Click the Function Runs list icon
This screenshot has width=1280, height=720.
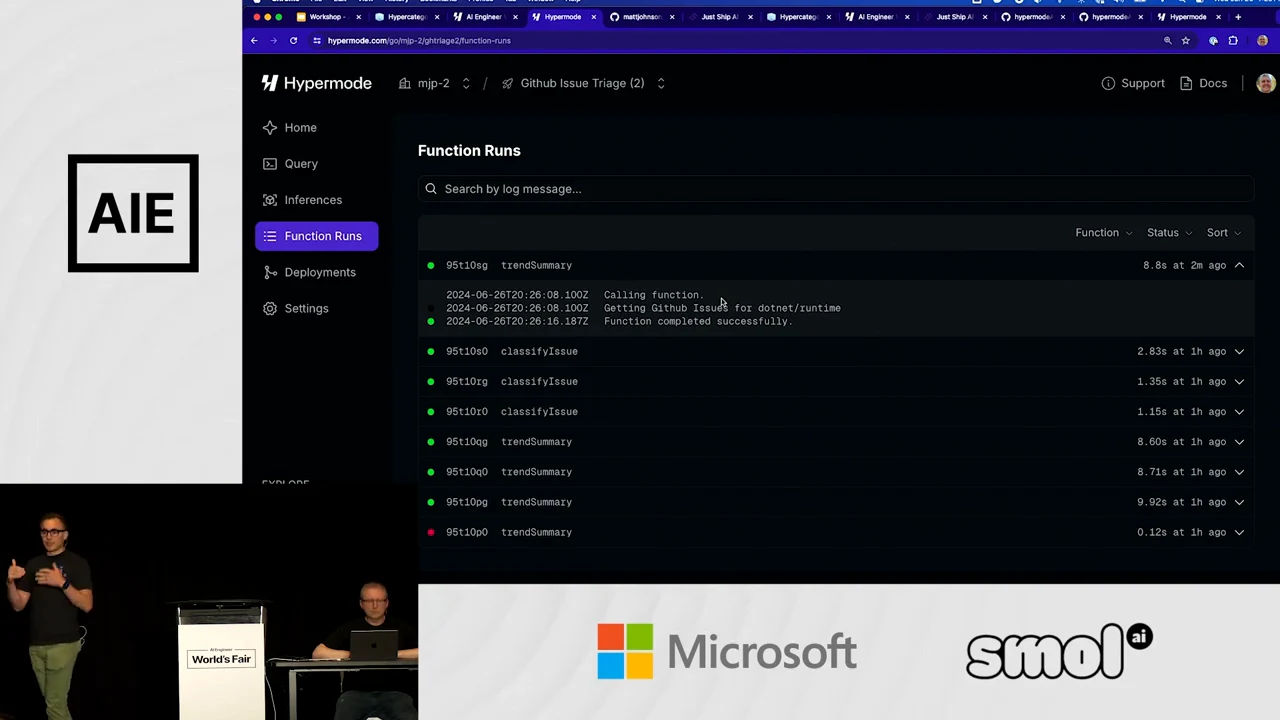[x=270, y=236]
